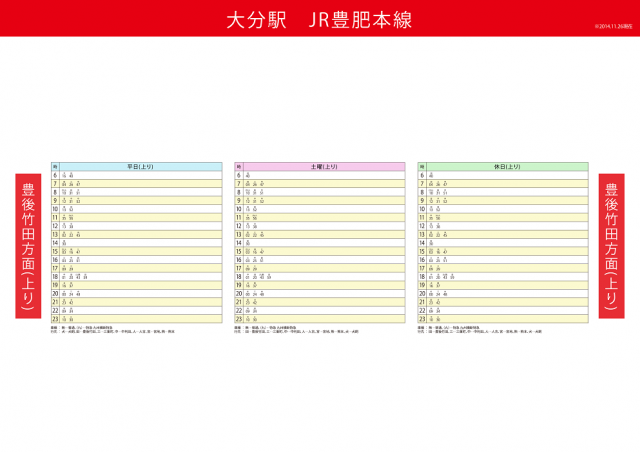This screenshot has height=452, width=640.
Task: Click the 11 o'clock row in Saturday table
Action: coord(320,218)
